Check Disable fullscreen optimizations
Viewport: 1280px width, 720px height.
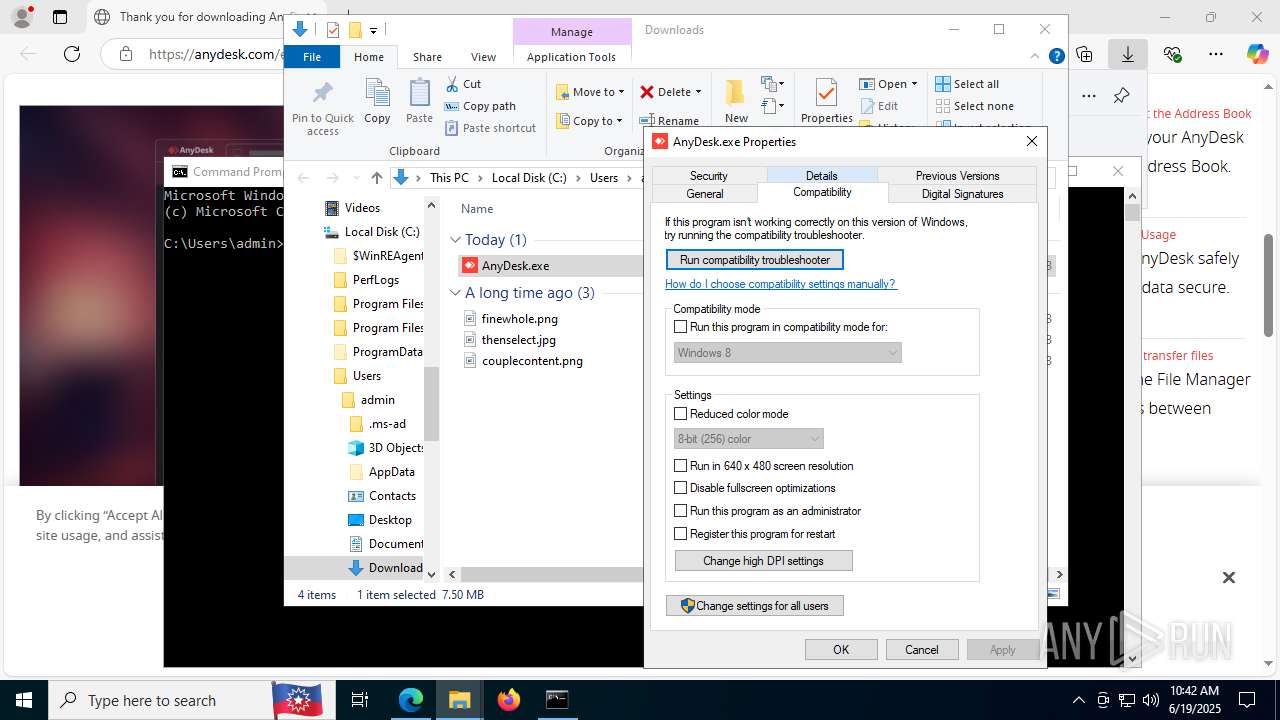pos(681,488)
